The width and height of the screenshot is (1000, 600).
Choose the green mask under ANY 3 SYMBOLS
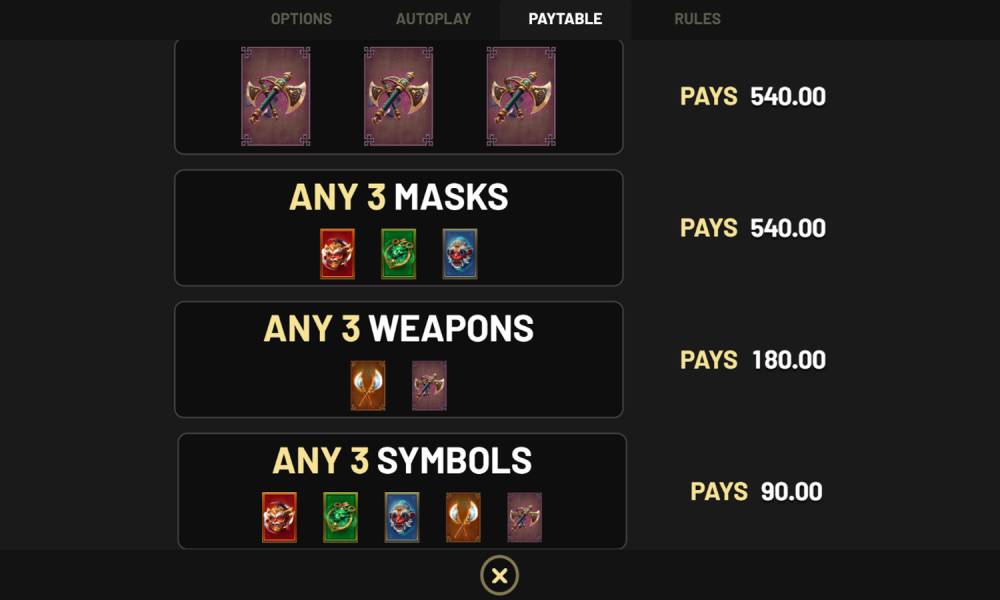pos(340,517)
